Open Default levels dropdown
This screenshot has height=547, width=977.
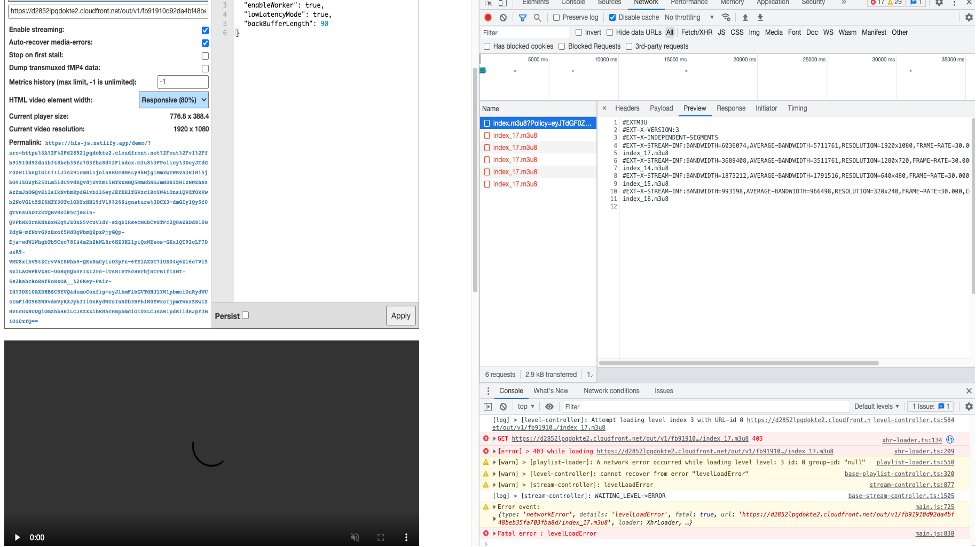click(877, 407)
